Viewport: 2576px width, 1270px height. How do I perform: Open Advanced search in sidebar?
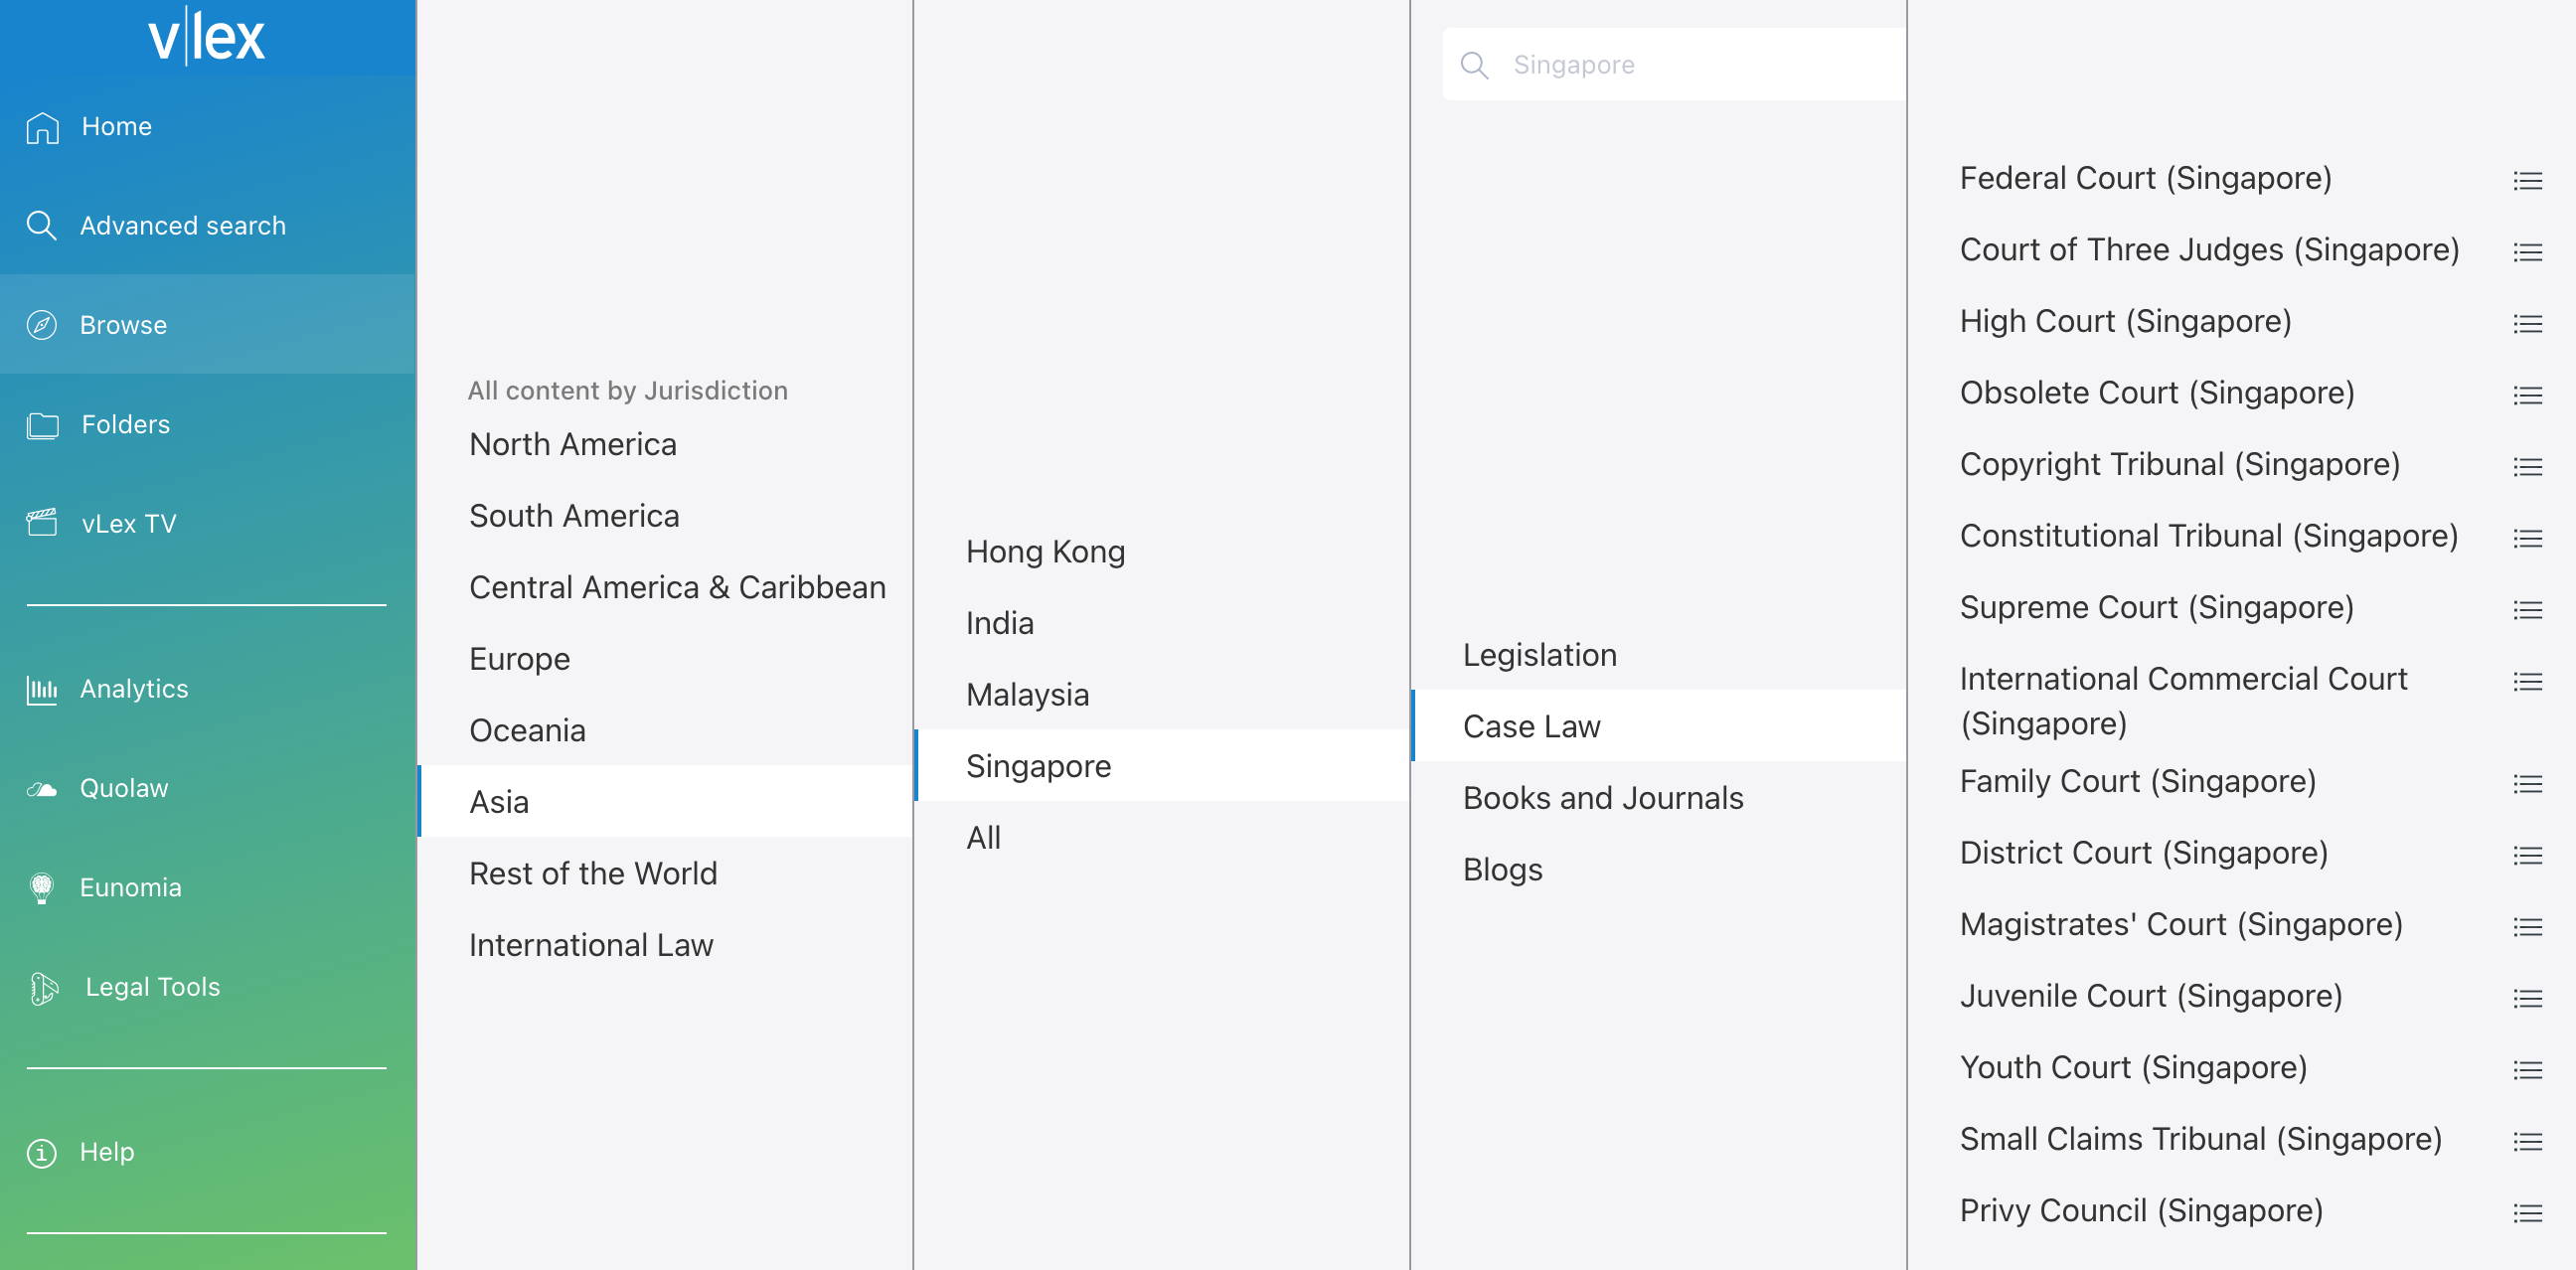pos(208,226)
